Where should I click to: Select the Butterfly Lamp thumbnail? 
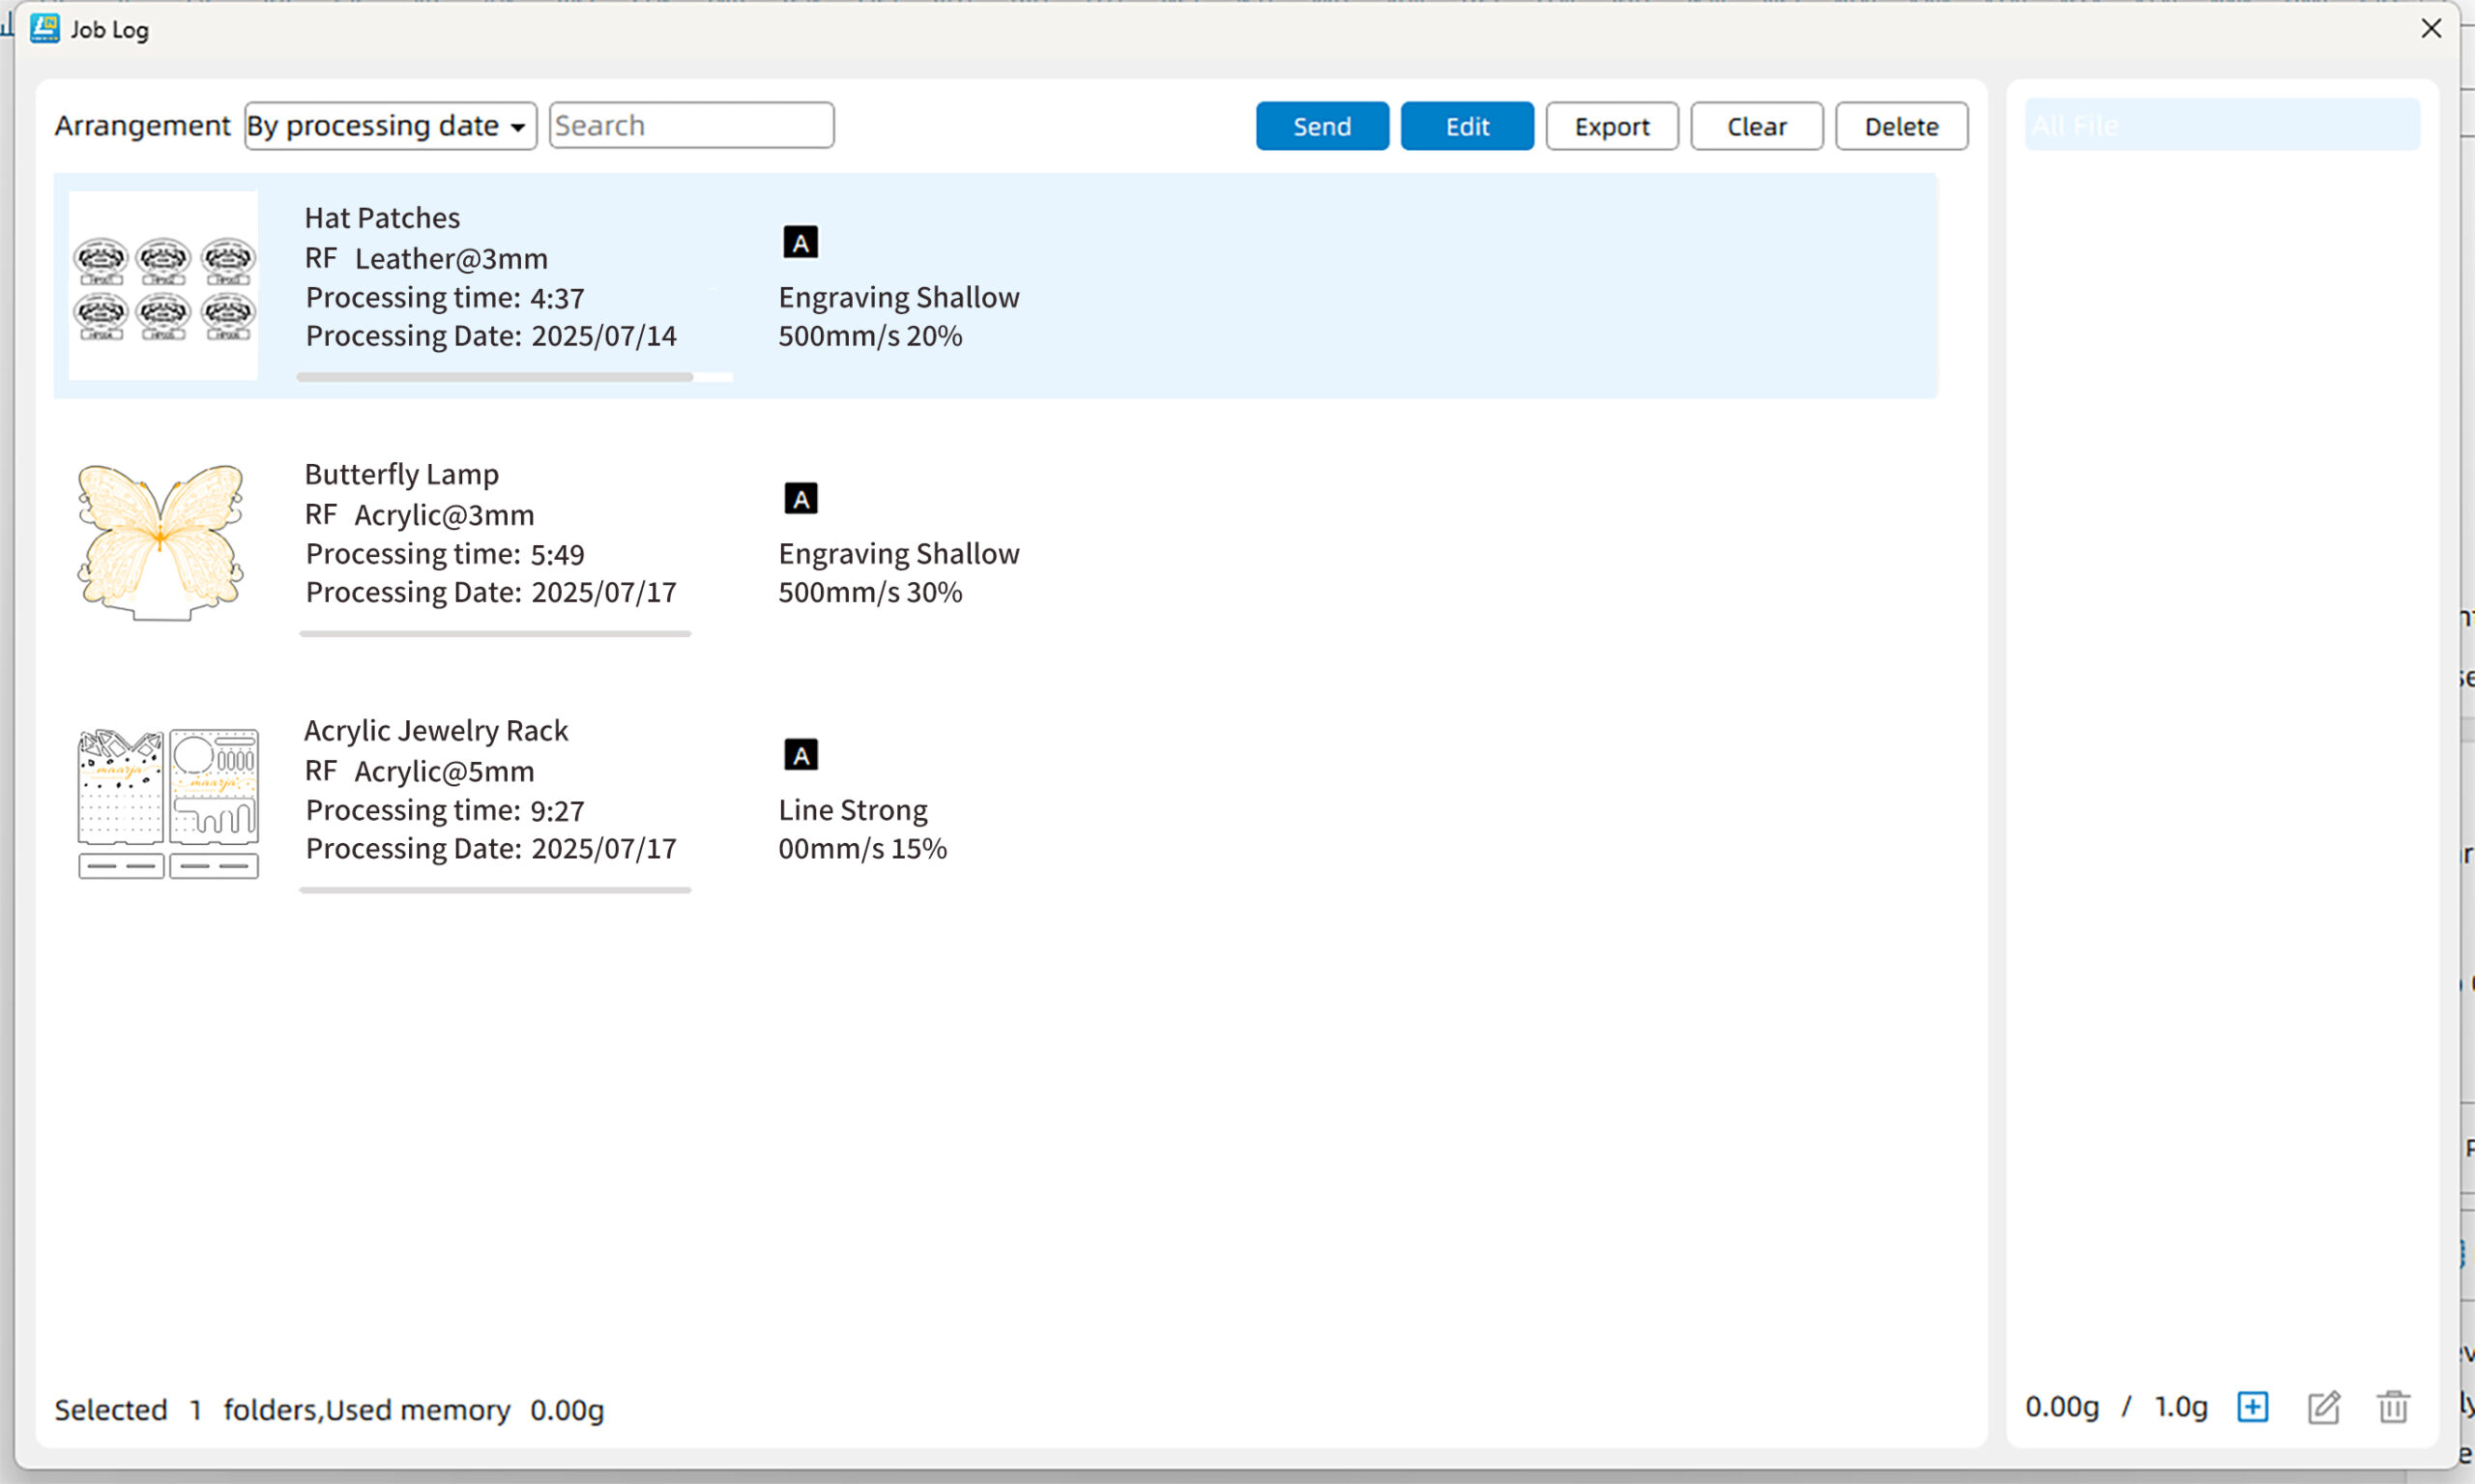click(161, 542)
